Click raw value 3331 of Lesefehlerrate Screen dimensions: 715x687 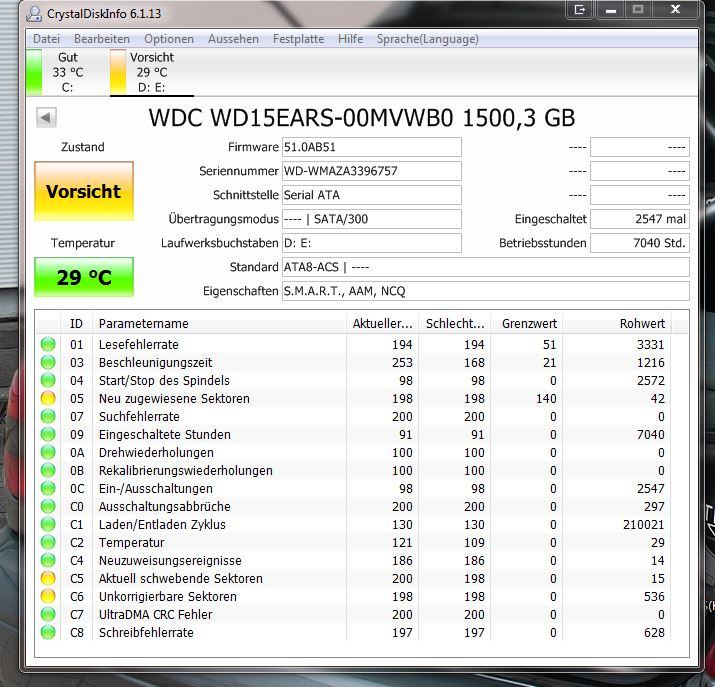[x=651, y=345]
